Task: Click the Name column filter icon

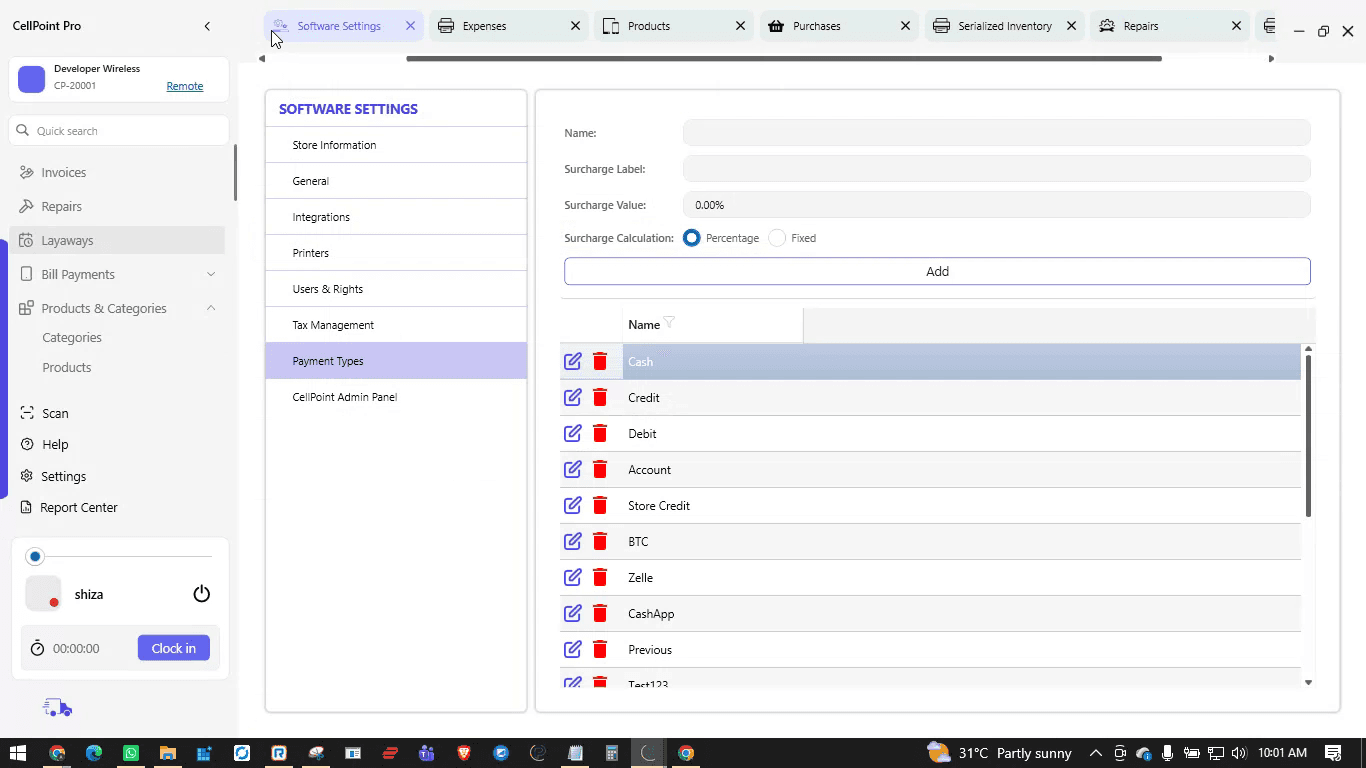Action: click(x=669, y=322)
